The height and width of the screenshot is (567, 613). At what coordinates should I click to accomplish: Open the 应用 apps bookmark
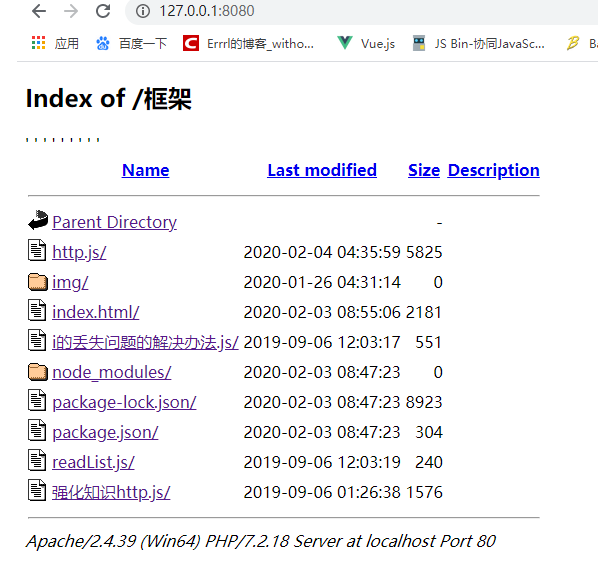tap(55, 43)
